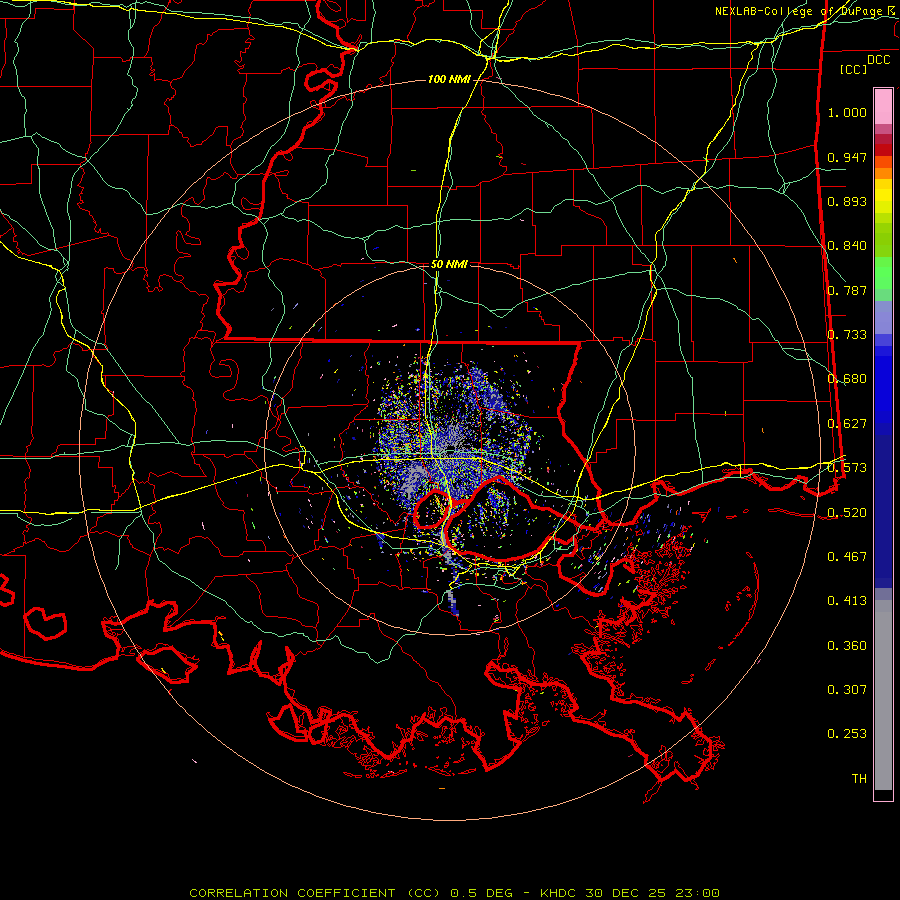Image resolution: width=900 pixels, height=900 pixels.
Task: Click the 0.840 color scale value
Action: tap(847, 246)
